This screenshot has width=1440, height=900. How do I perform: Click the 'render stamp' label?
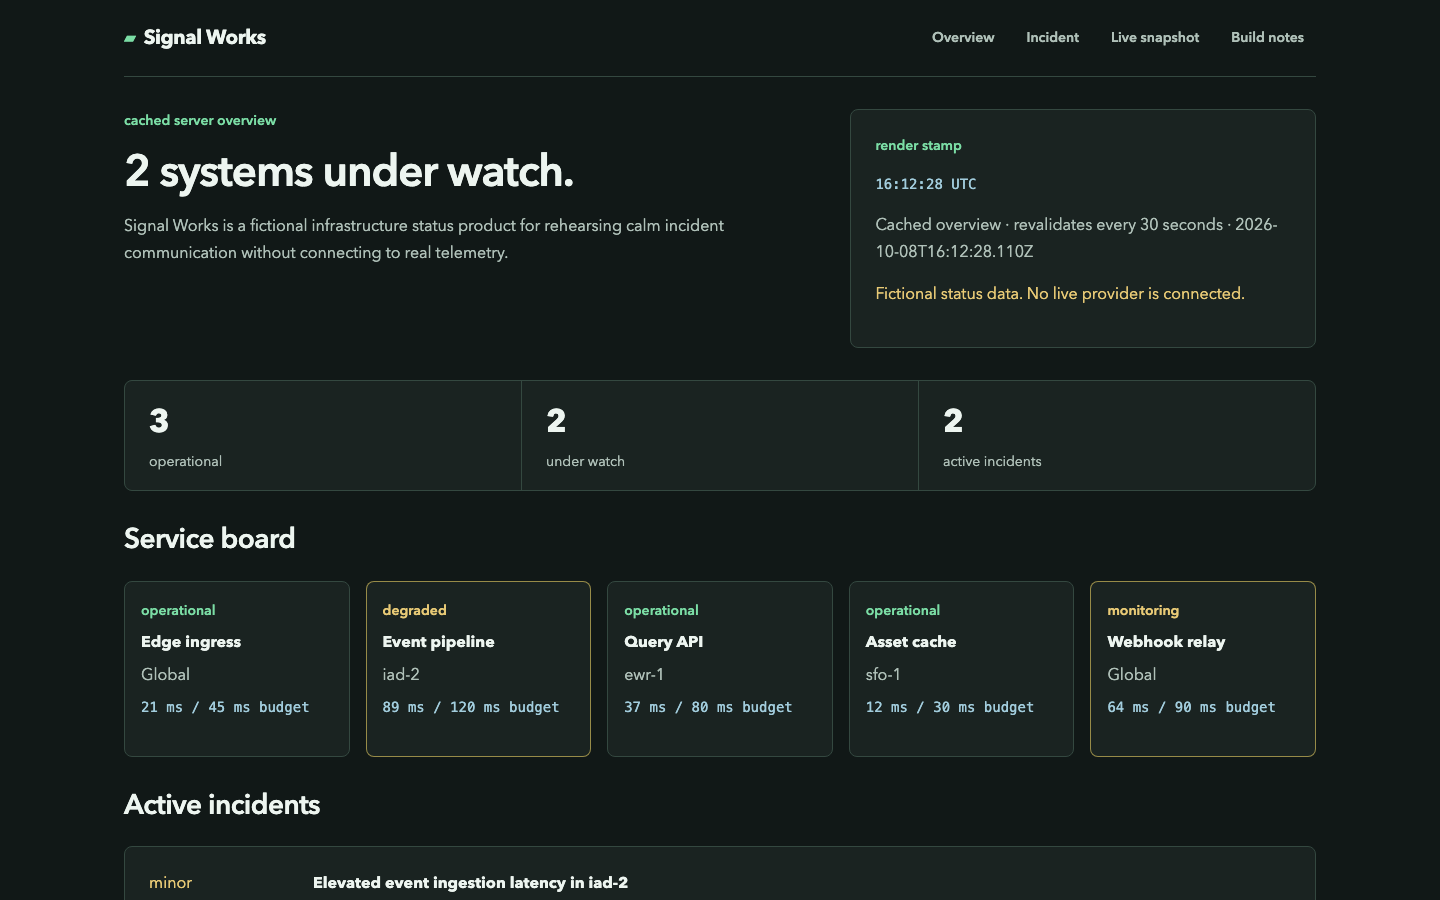tap(918, 145)
